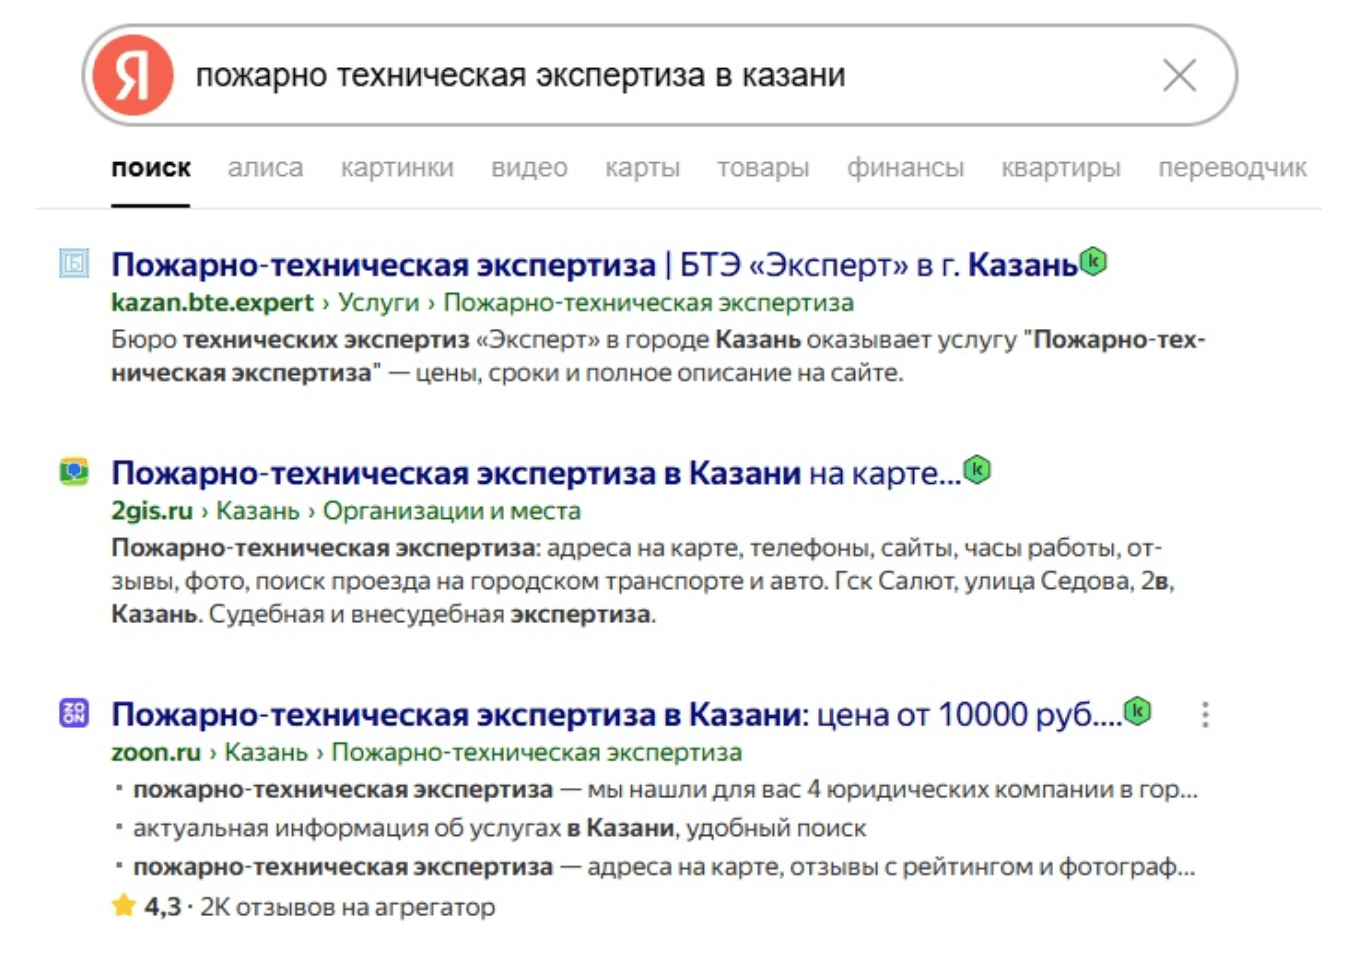Open the 2GIS result favicon

(x=74, y=471)
